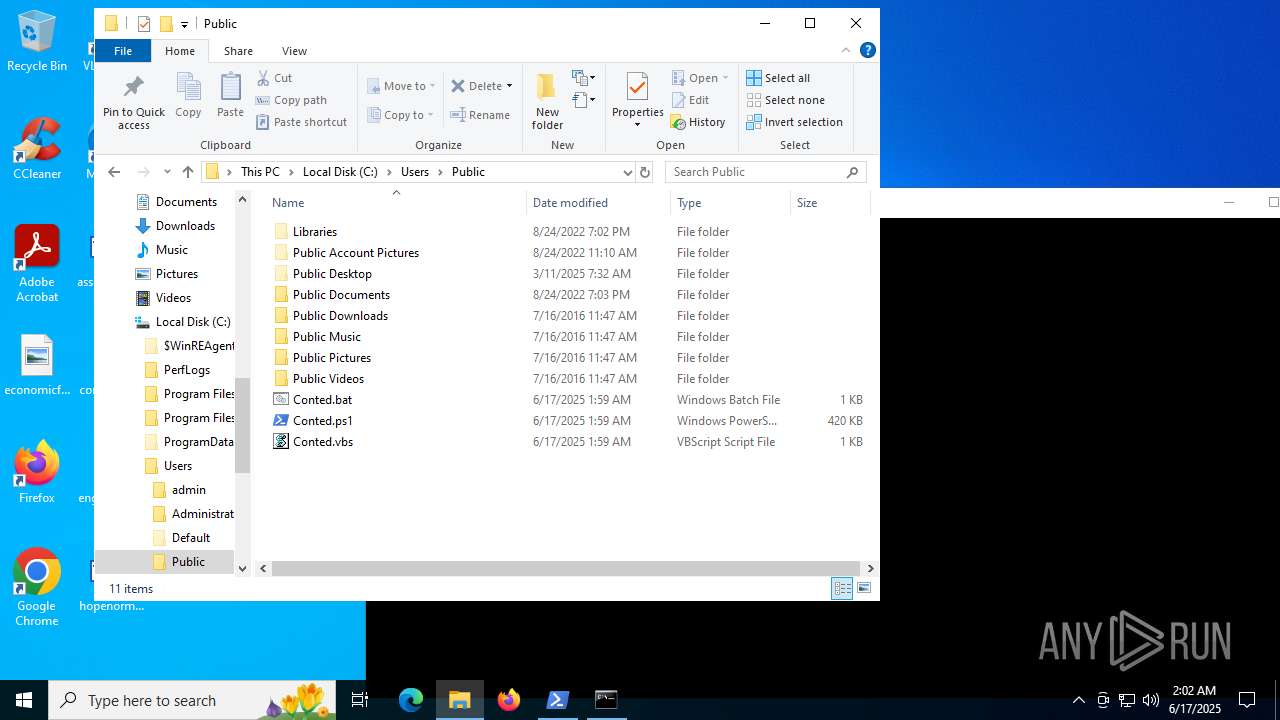The height and width of the screenshot is (720, 1280).
Task: Launch Microsoft Edge from taskbar
Action: 411,700
